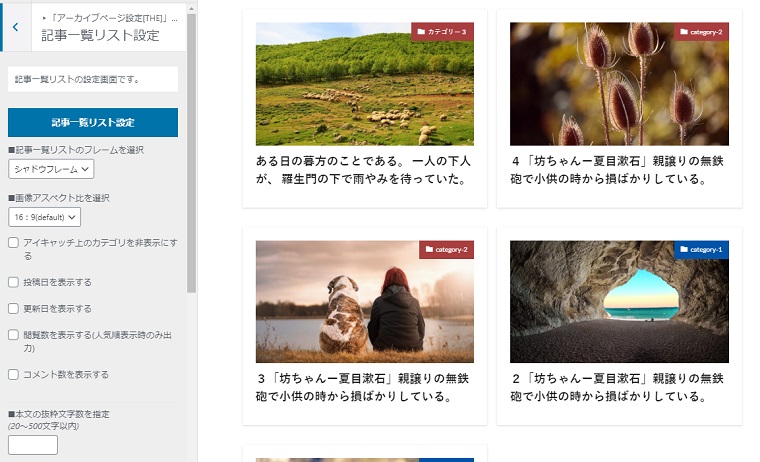Image resolution: width=760 pixels, height=462 pixels.
Task: Go back using the left chevron arrow
Action: click(16, 27)
